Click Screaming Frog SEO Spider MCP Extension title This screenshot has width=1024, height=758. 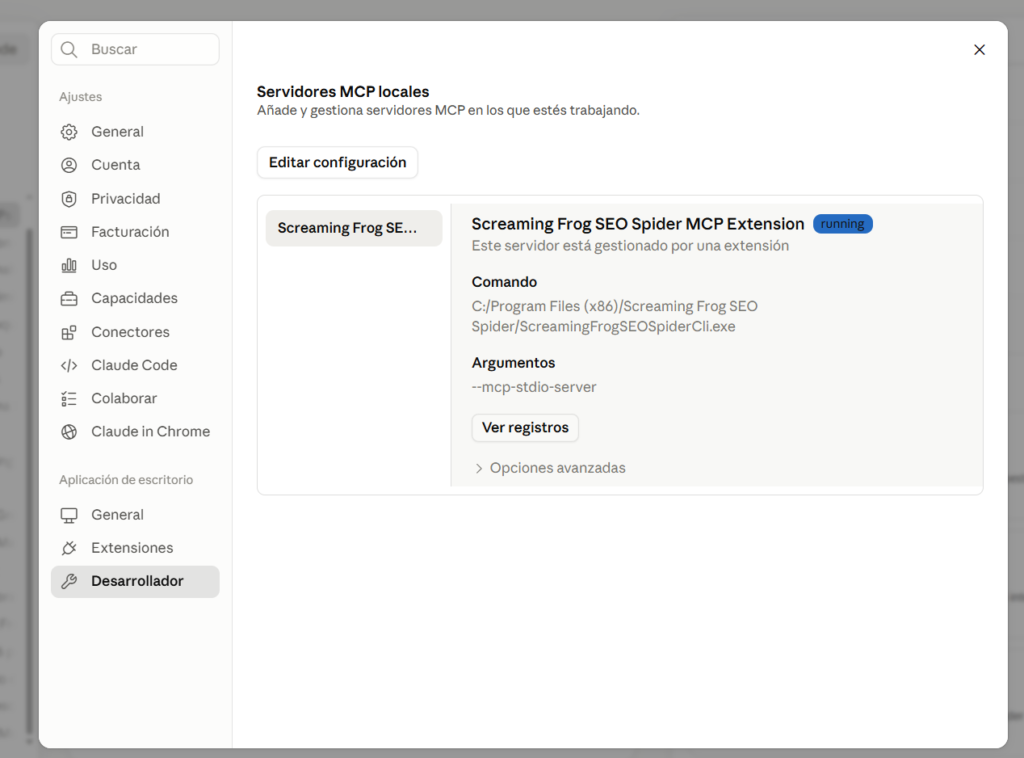(x=638, y=224)
